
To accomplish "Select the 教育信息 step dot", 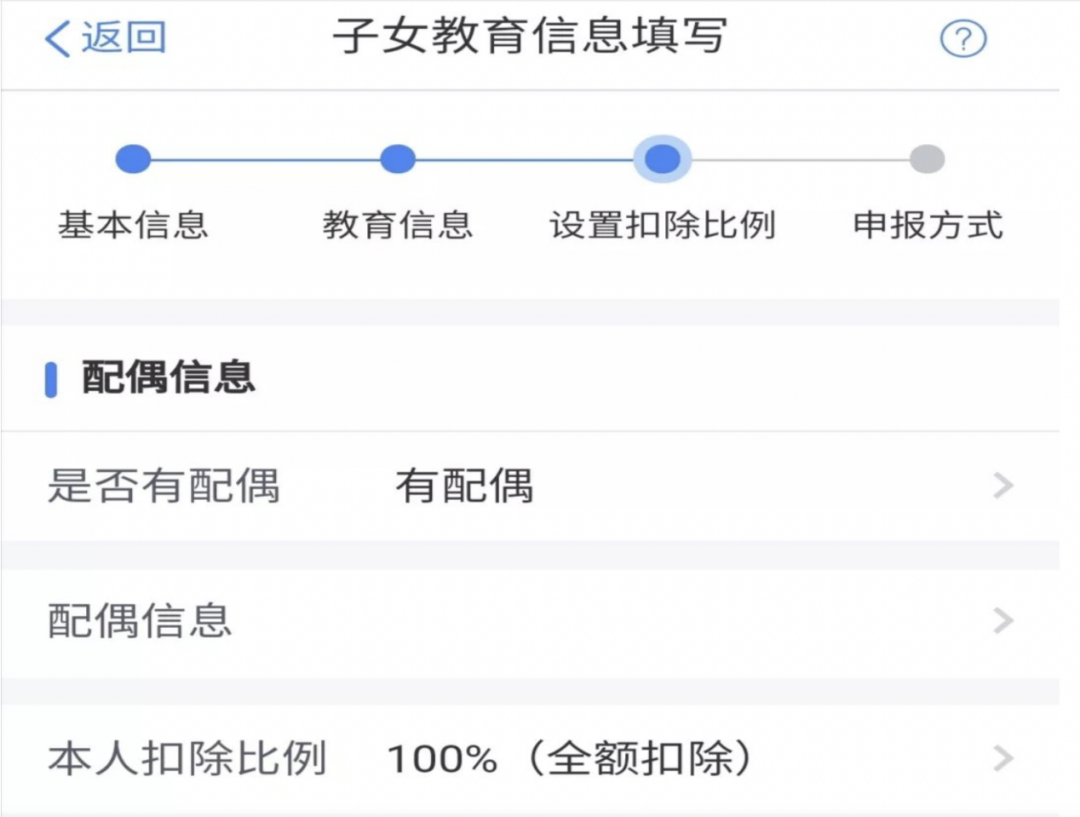I will (x=398, y=159).
